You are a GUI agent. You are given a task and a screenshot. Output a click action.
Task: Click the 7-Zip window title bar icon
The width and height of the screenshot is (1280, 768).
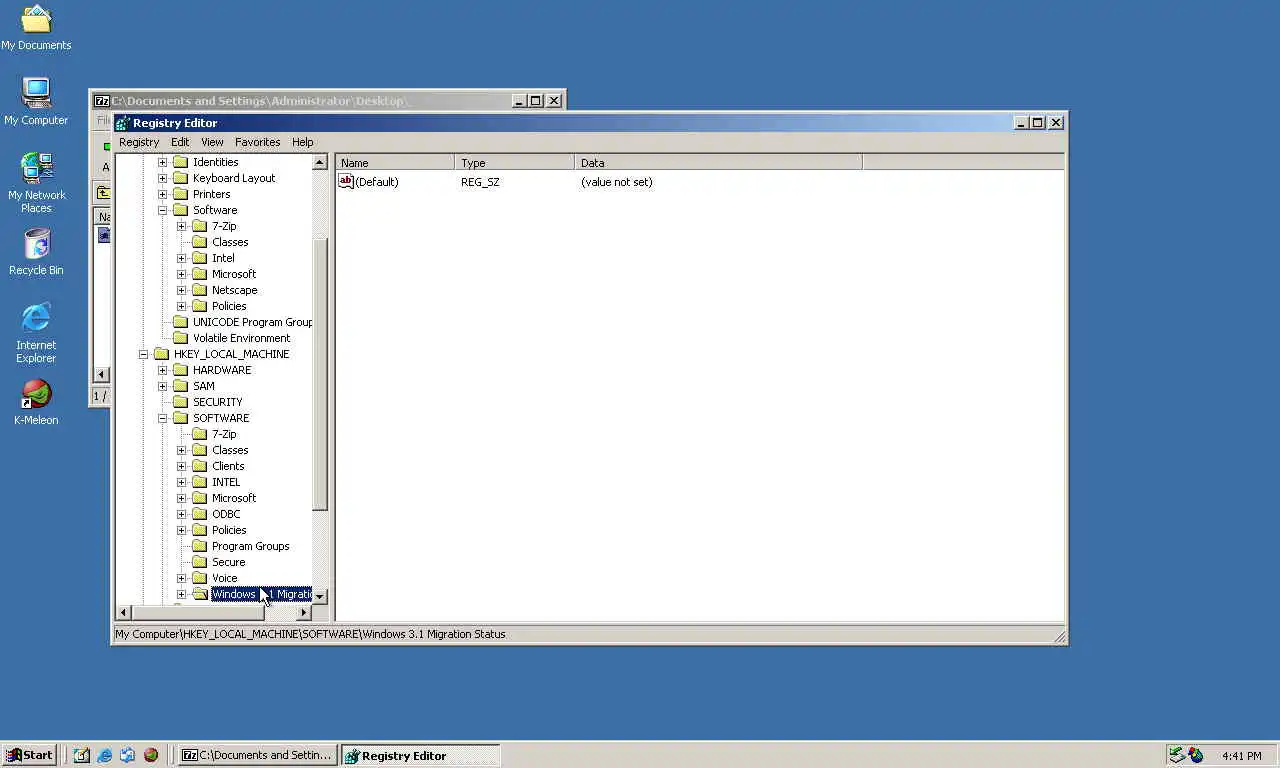(x=101, y=101)
